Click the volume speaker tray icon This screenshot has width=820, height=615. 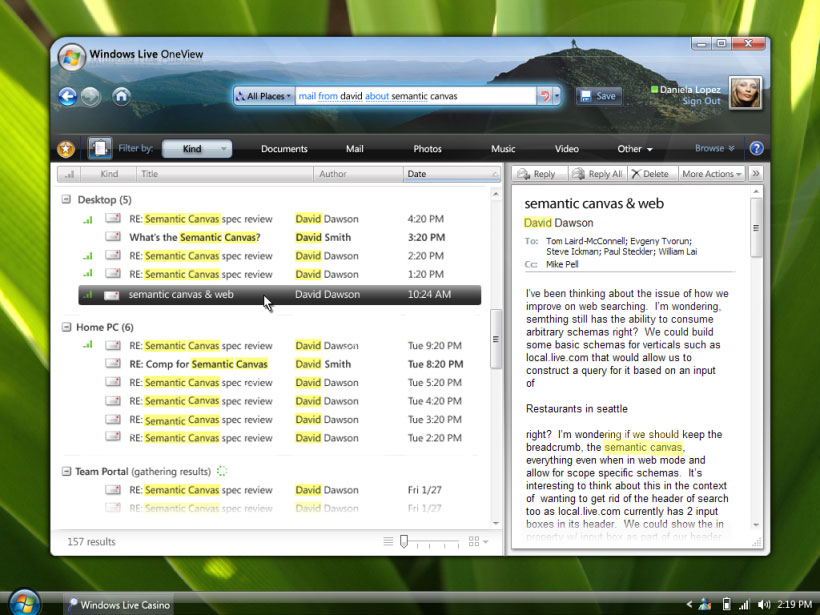tap(765, 604)
